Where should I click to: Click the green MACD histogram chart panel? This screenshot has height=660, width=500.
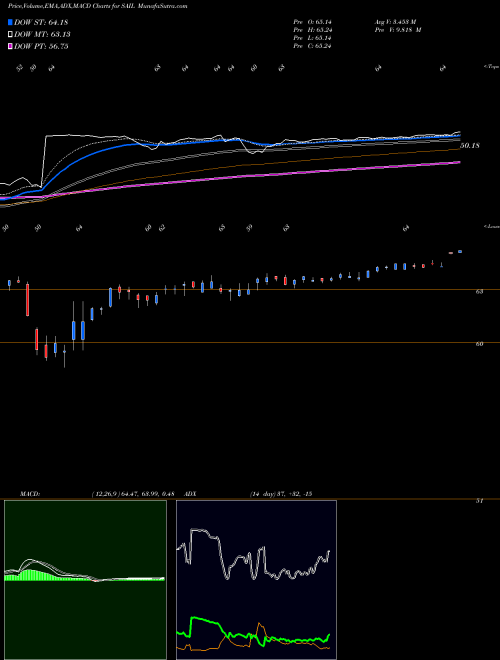pos(85,580)
